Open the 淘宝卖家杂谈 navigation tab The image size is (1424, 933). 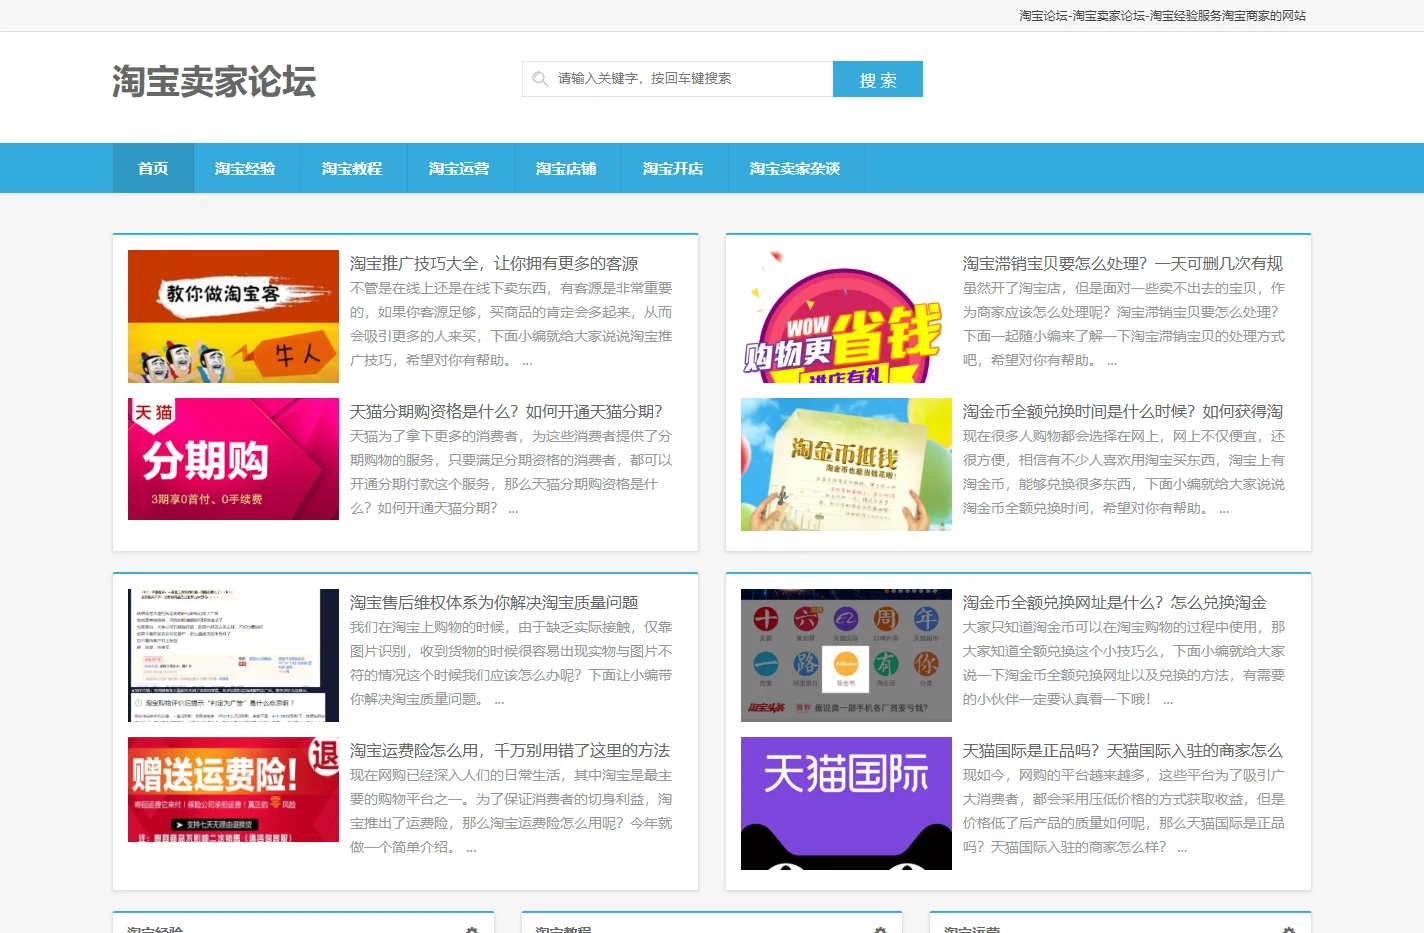tap(795, 168)
